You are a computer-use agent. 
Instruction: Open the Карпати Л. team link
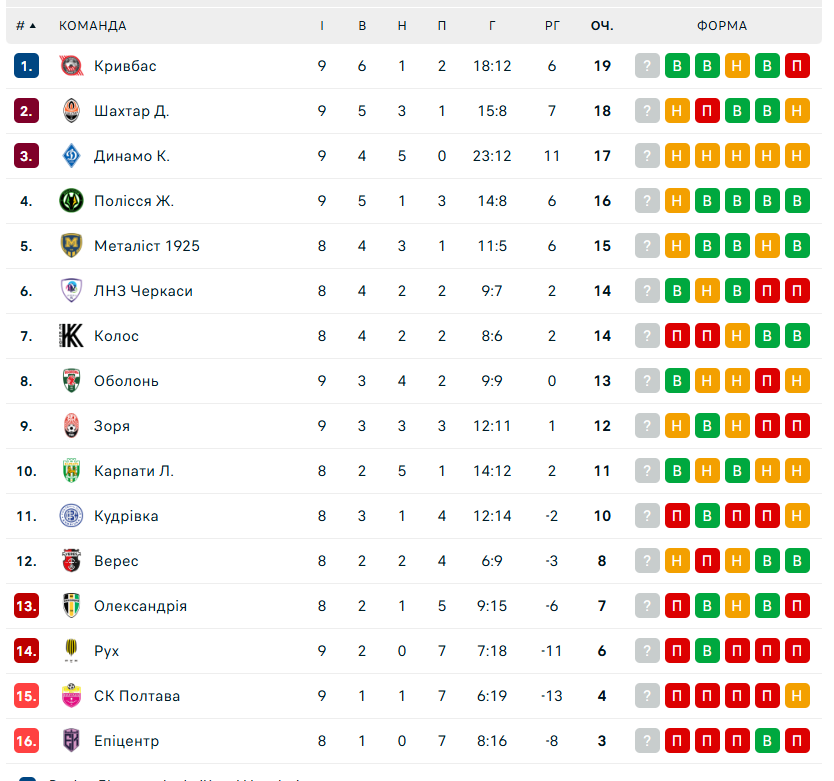pos(134,471)
